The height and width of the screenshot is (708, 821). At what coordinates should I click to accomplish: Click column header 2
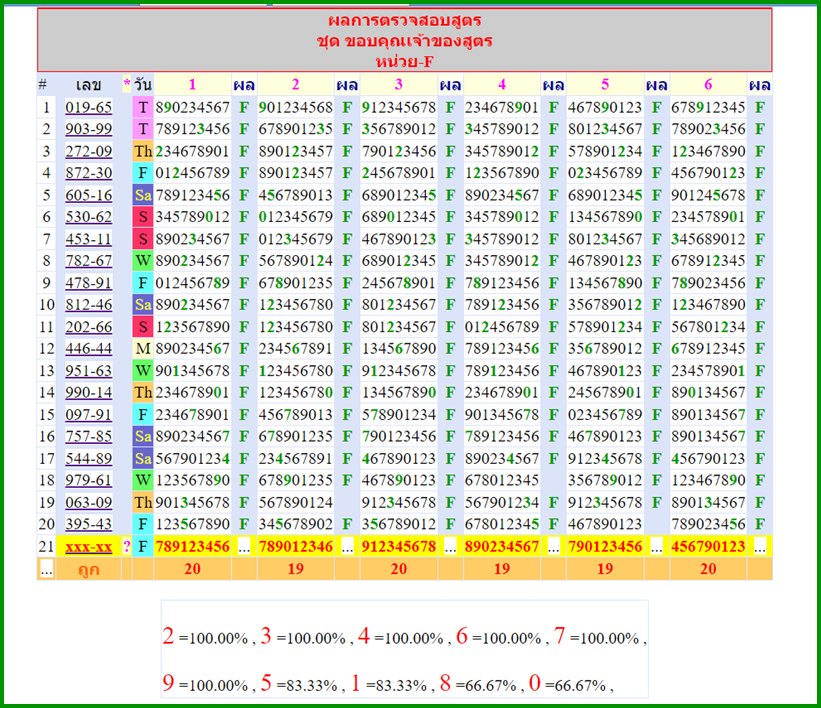295,85
